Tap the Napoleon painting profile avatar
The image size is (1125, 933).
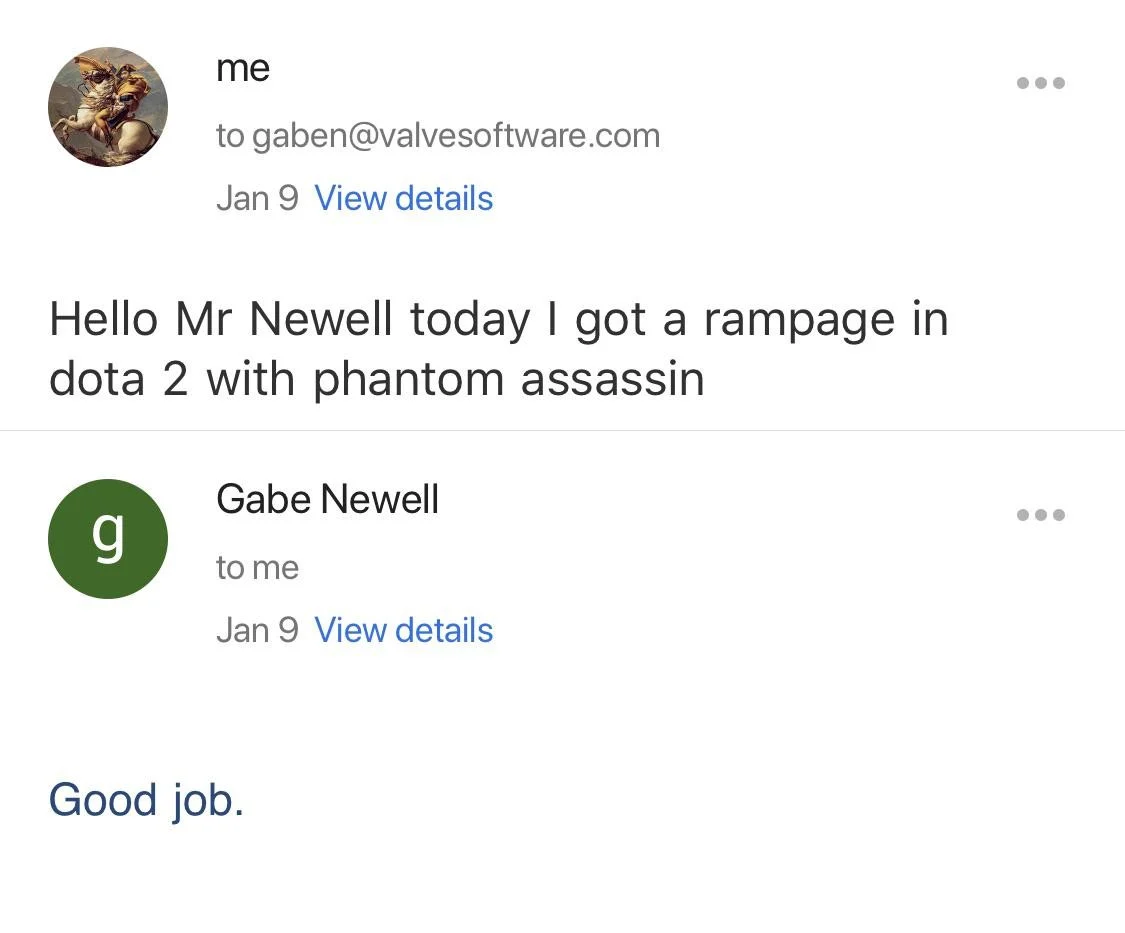[108, 107]
